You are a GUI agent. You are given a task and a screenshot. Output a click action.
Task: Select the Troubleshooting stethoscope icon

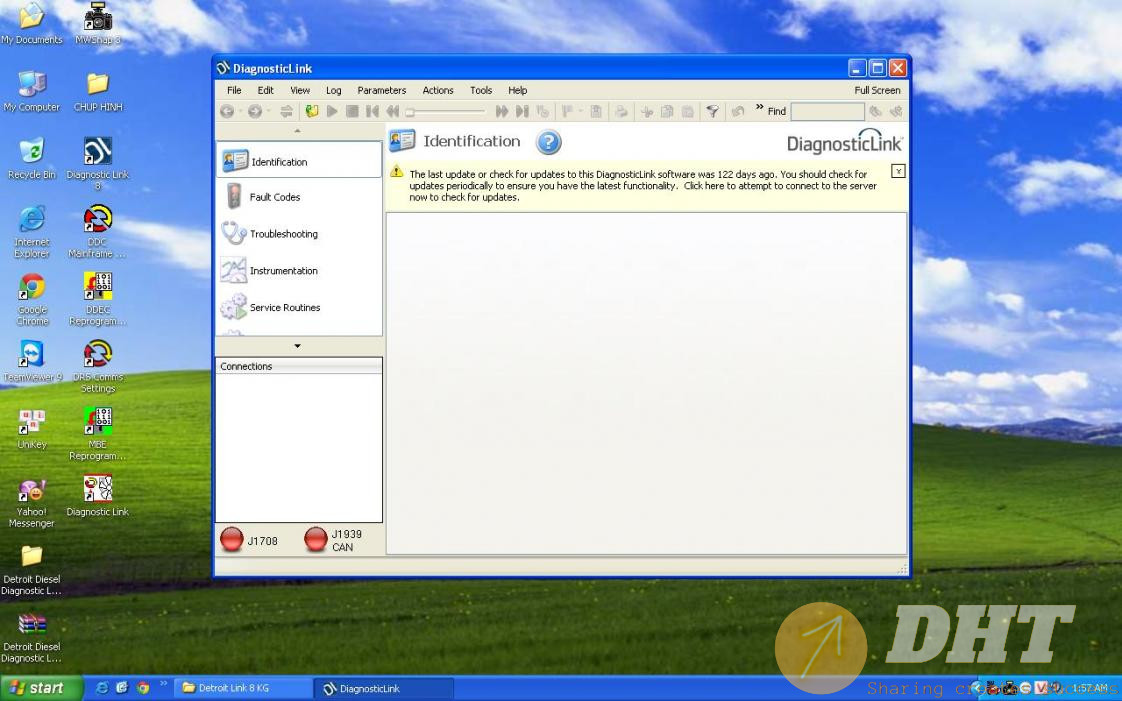click(234, 233)
